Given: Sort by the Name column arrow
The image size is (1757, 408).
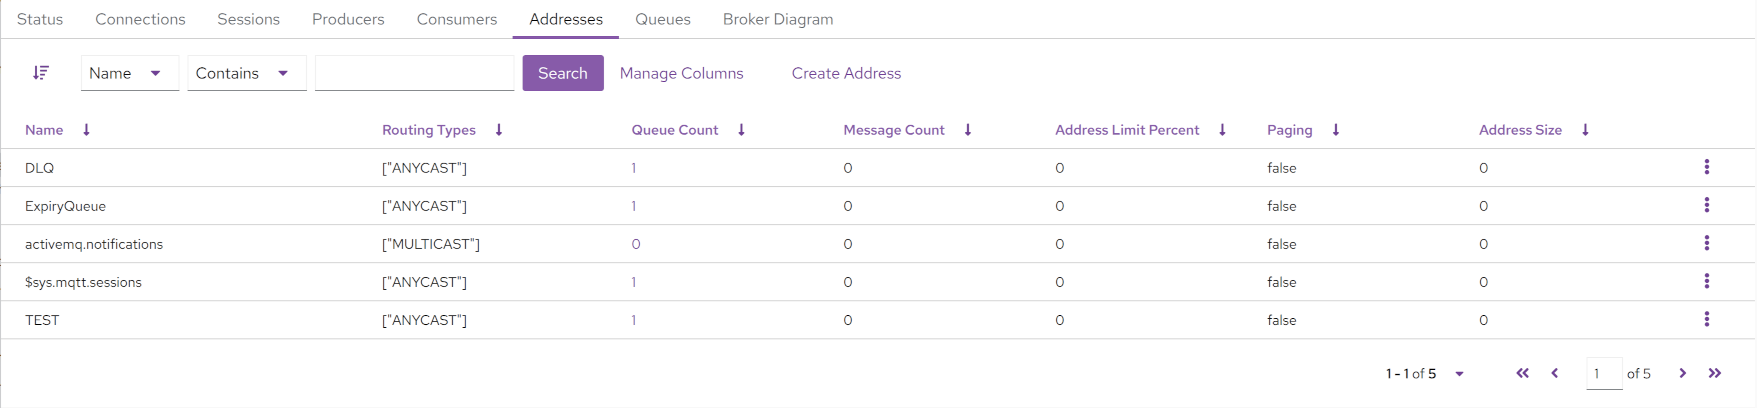Looking at the screenshot, I should (87, 130).
